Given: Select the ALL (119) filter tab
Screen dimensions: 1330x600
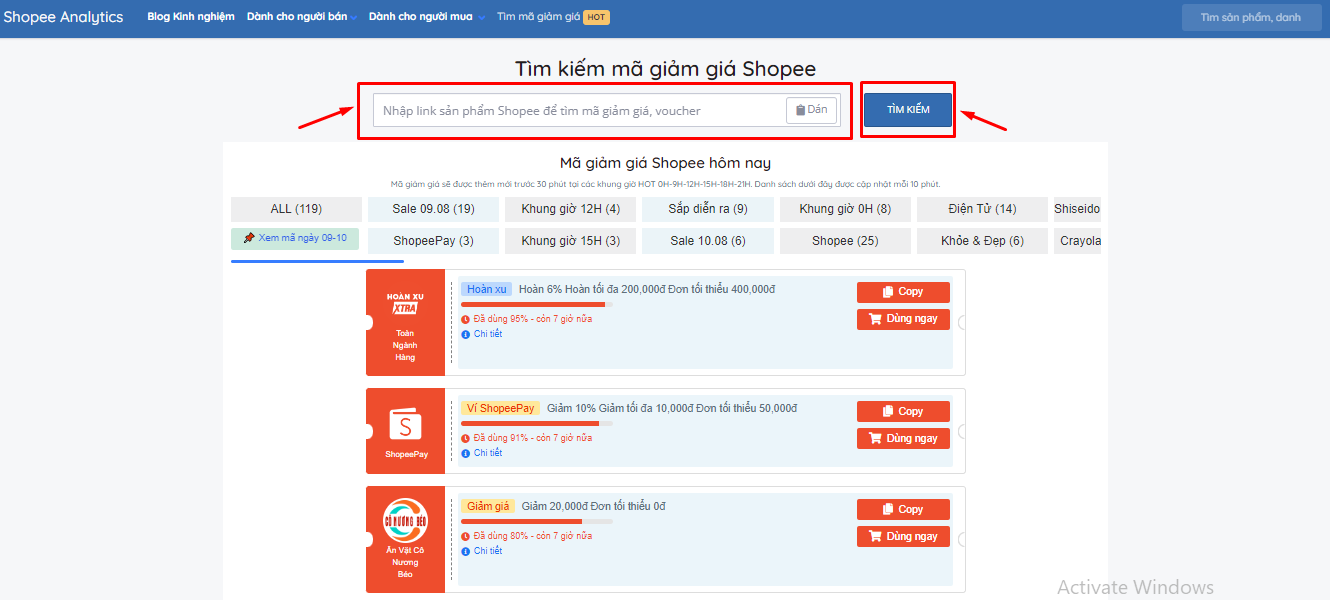Looking at the screenshot, I should point(296,209).
